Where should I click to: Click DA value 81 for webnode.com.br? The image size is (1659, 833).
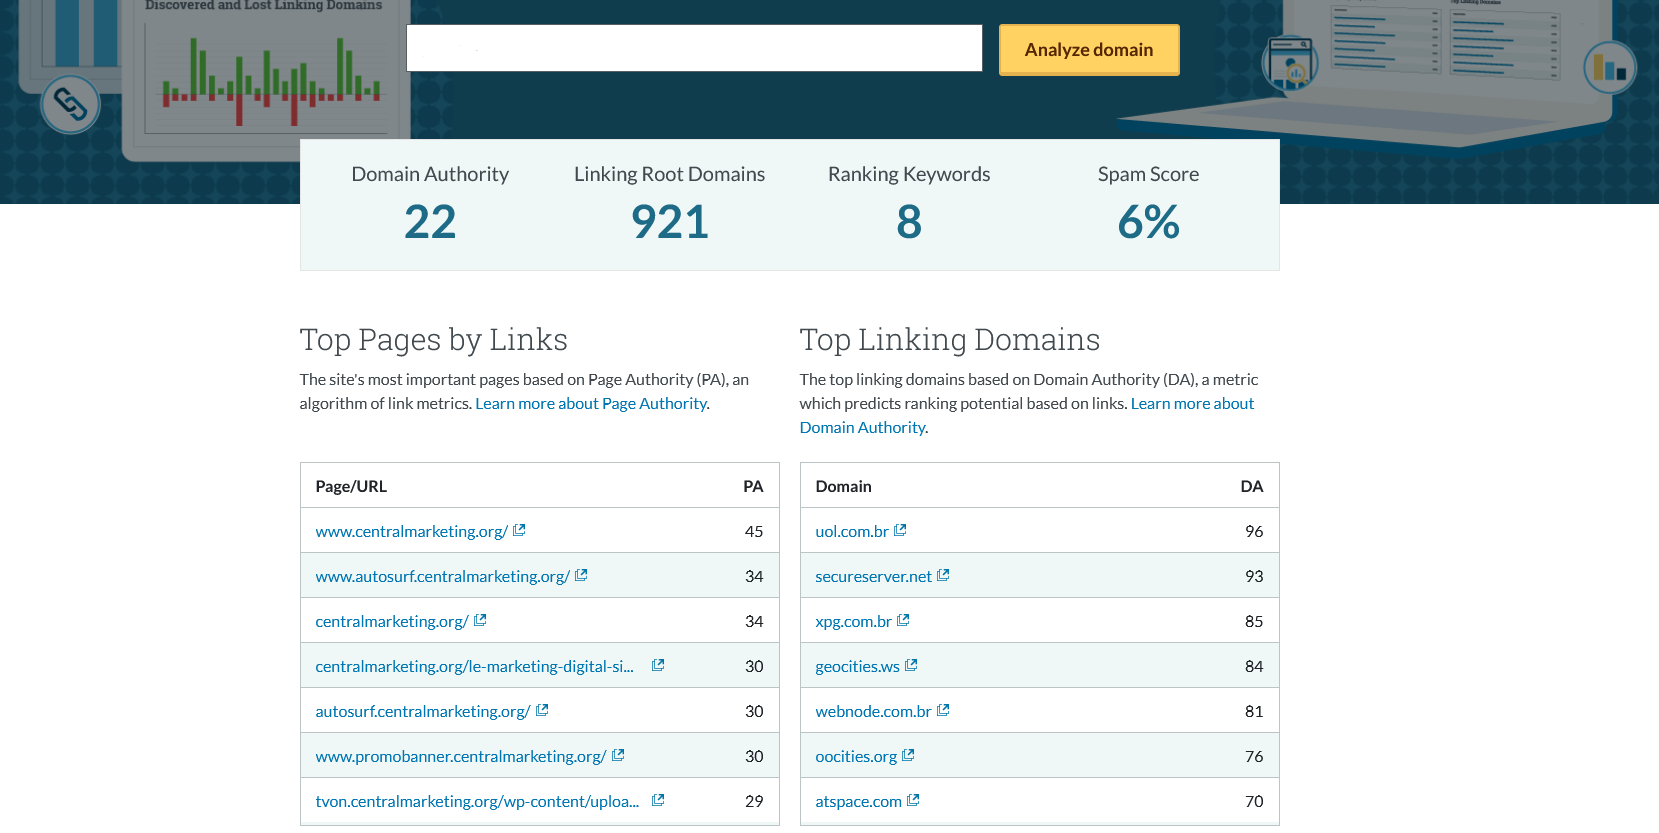coord(1254,711)
